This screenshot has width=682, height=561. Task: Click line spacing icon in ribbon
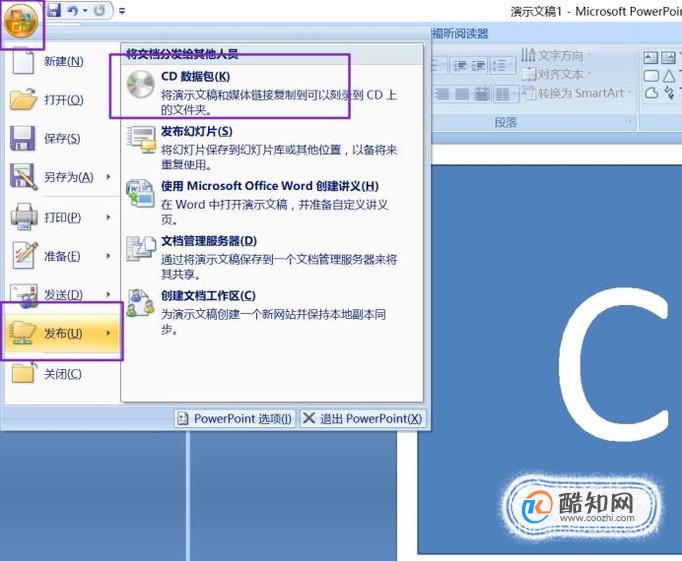(x=502, y=66)
